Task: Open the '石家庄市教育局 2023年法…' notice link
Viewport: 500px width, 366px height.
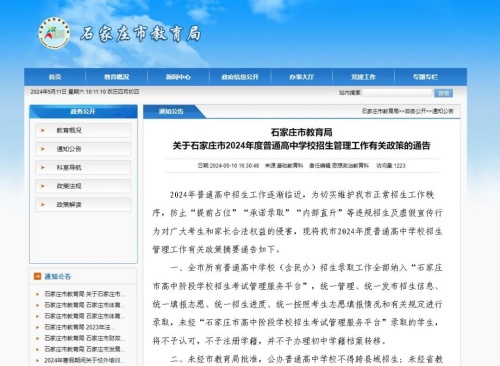Action: coord(80,327)
